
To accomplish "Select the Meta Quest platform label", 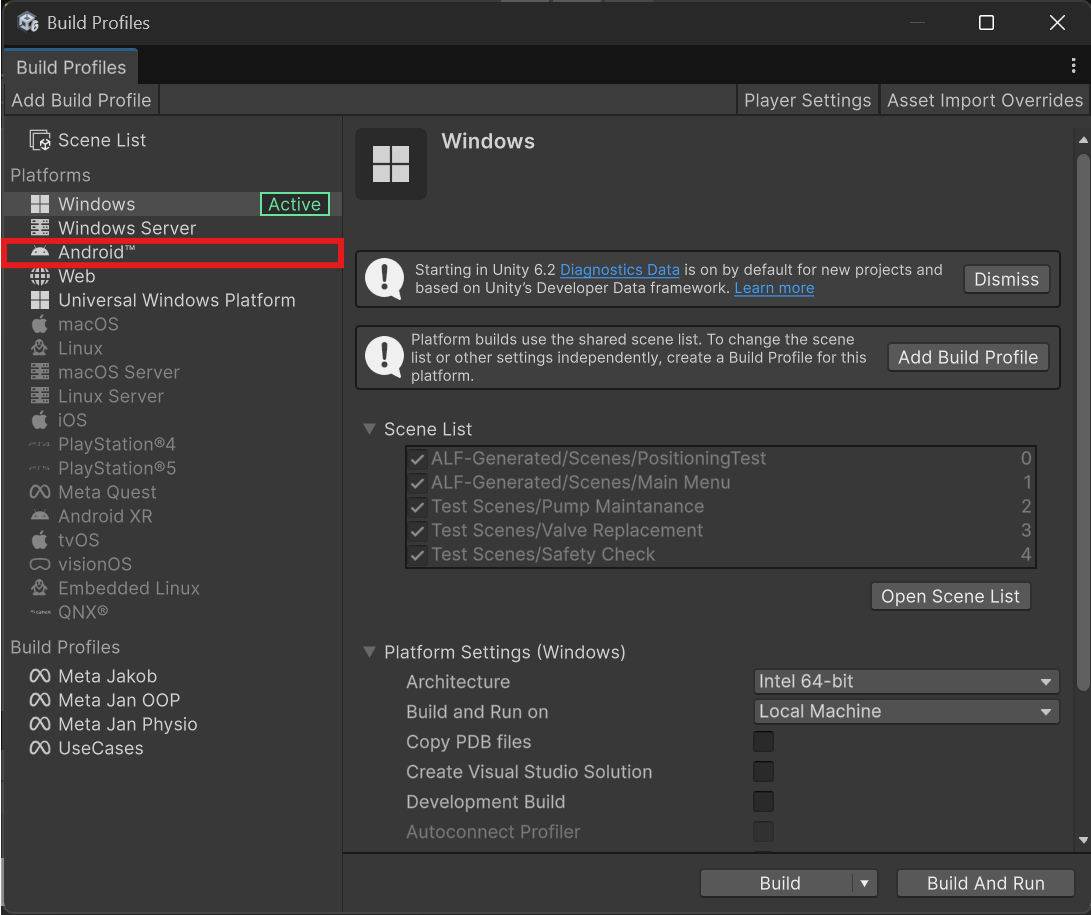I will coord(107,492).
